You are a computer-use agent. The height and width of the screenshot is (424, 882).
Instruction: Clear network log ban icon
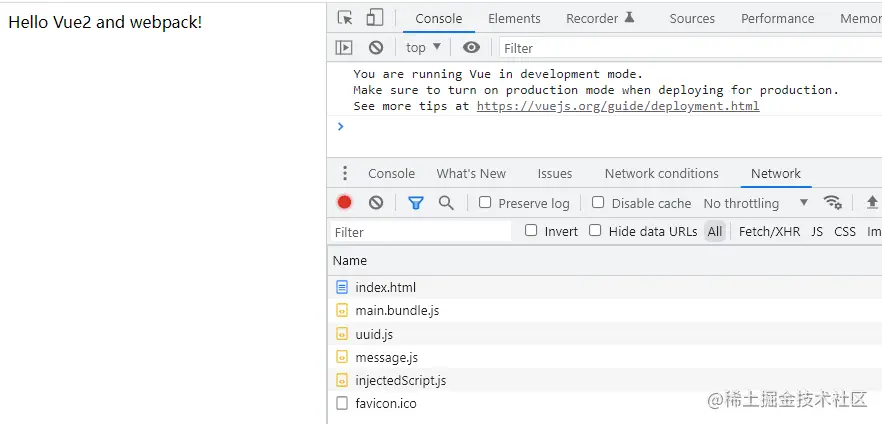pyautogui.click(x=376, y=202)
